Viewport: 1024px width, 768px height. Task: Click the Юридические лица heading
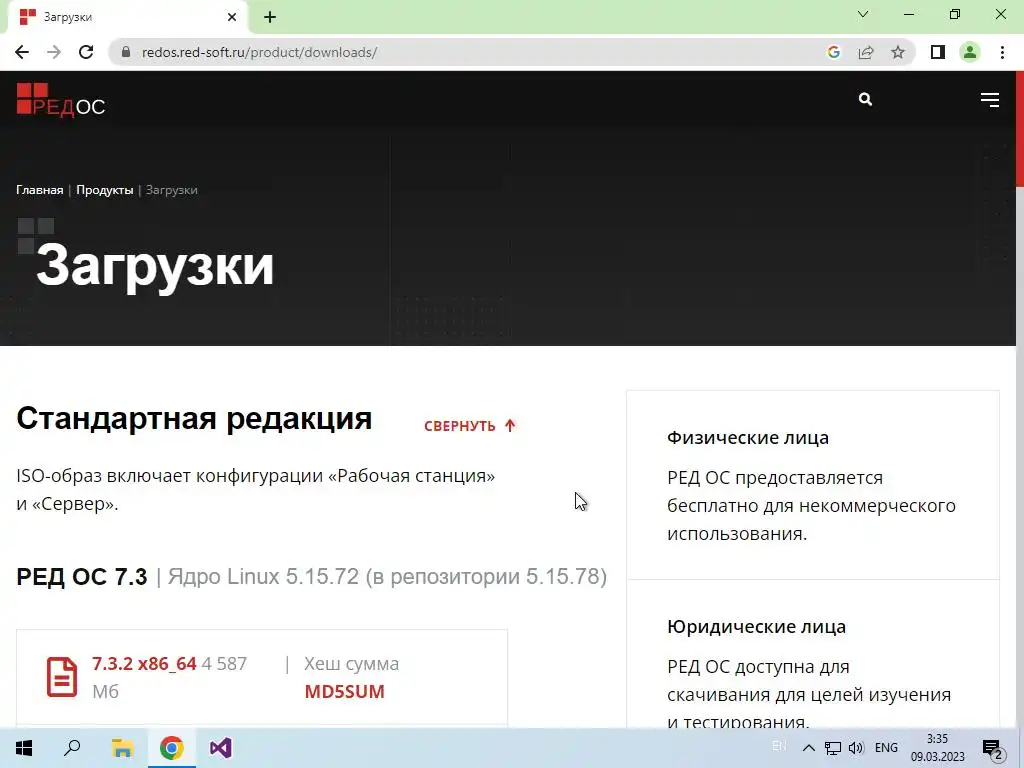click(x=756, y=627)
